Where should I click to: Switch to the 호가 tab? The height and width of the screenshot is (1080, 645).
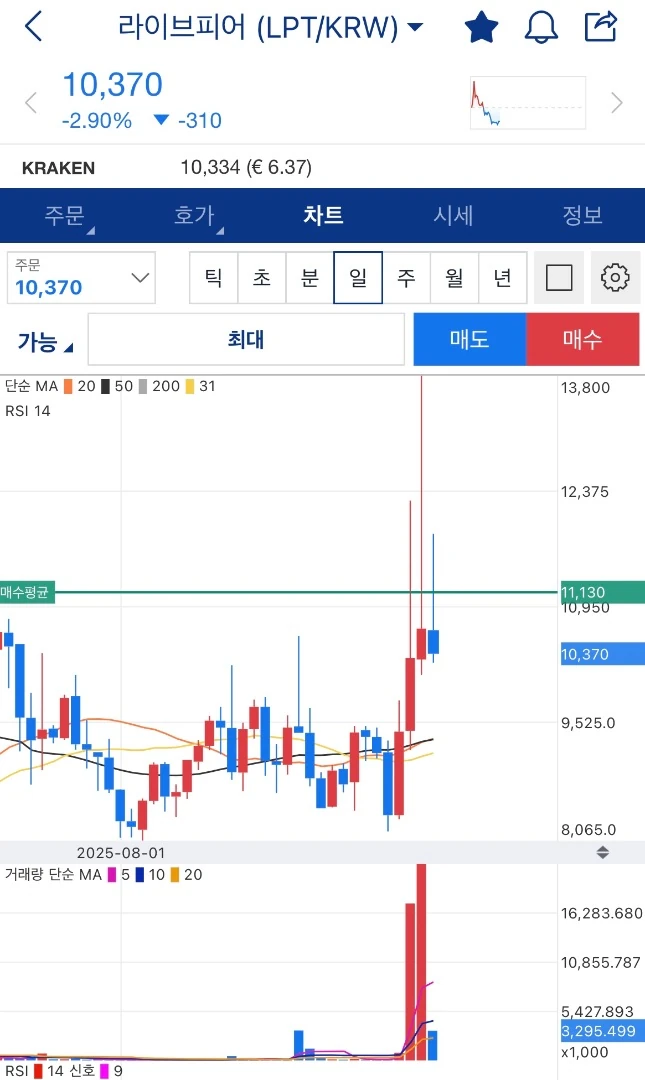click(194, 216)
